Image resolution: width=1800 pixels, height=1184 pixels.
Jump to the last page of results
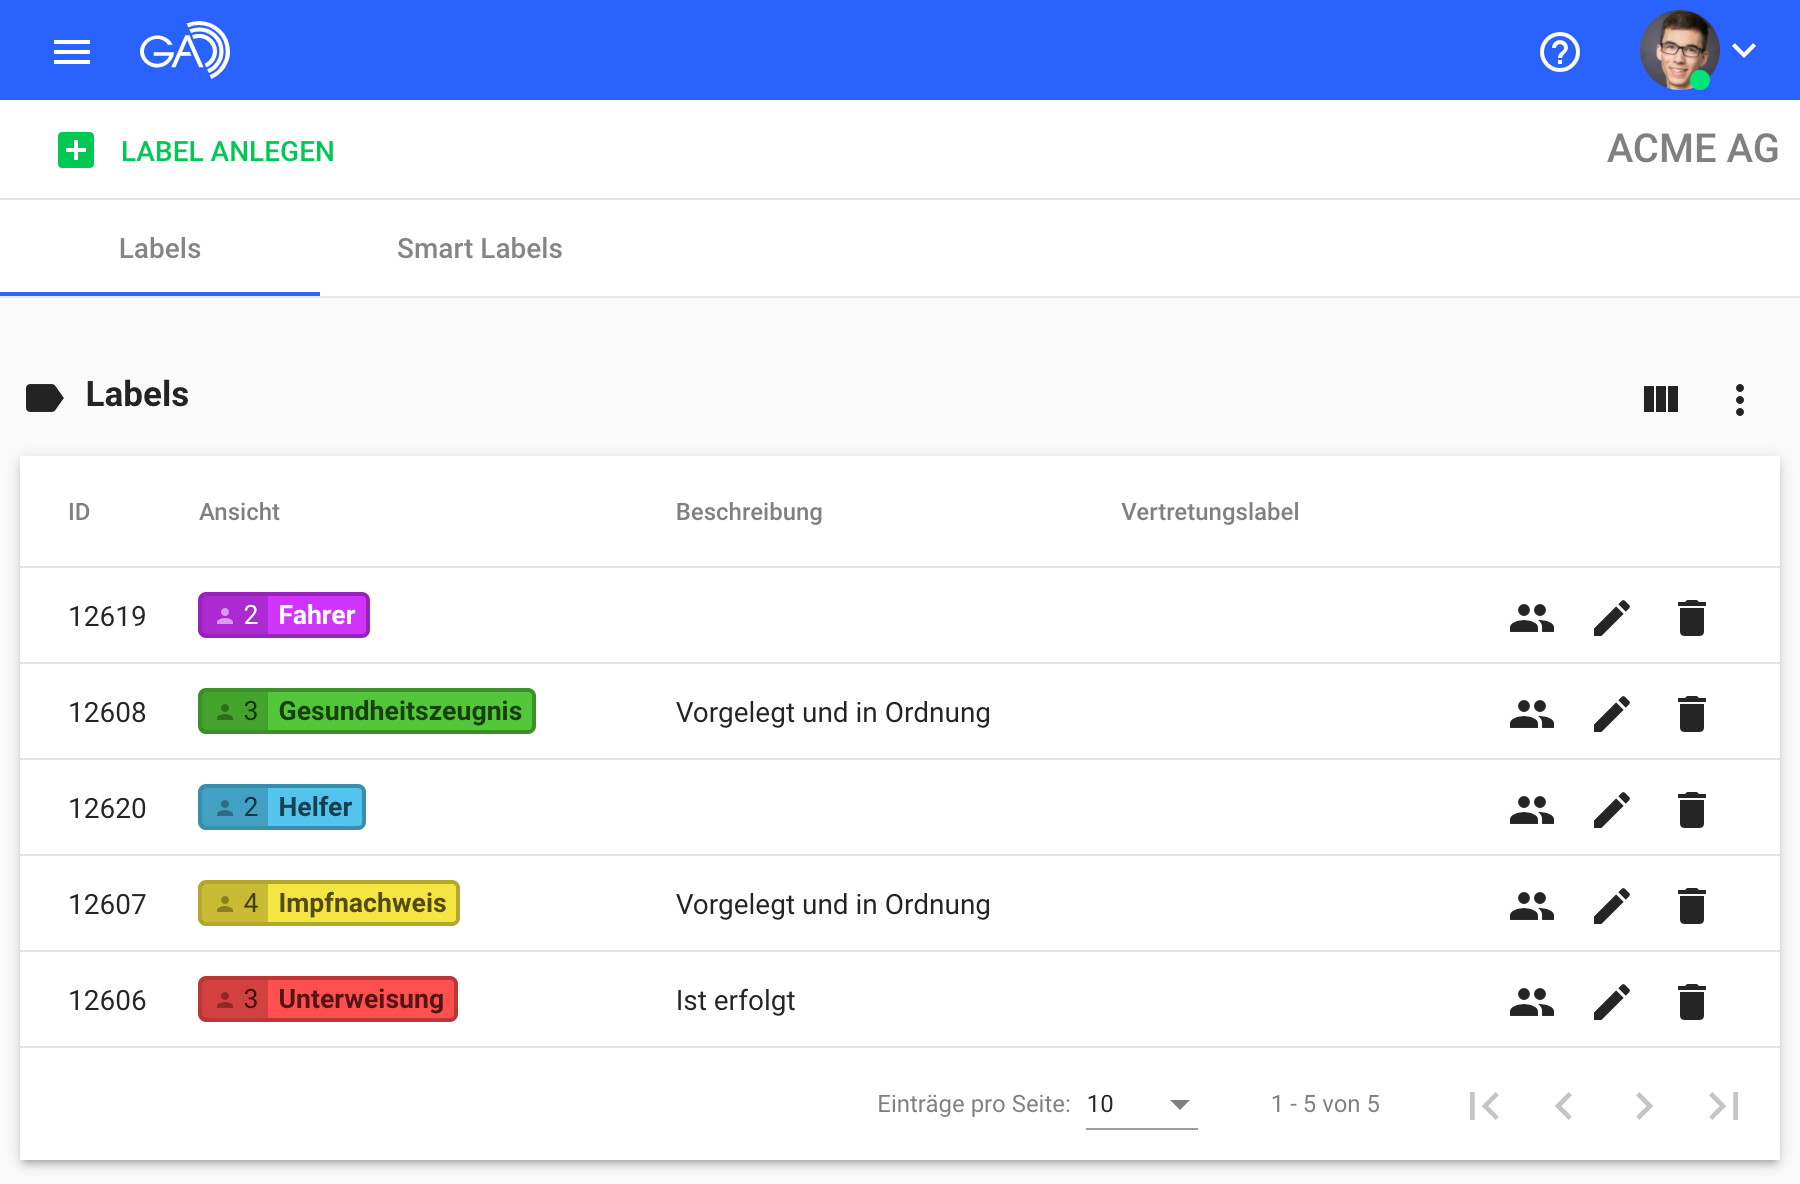point(1724,1105)
